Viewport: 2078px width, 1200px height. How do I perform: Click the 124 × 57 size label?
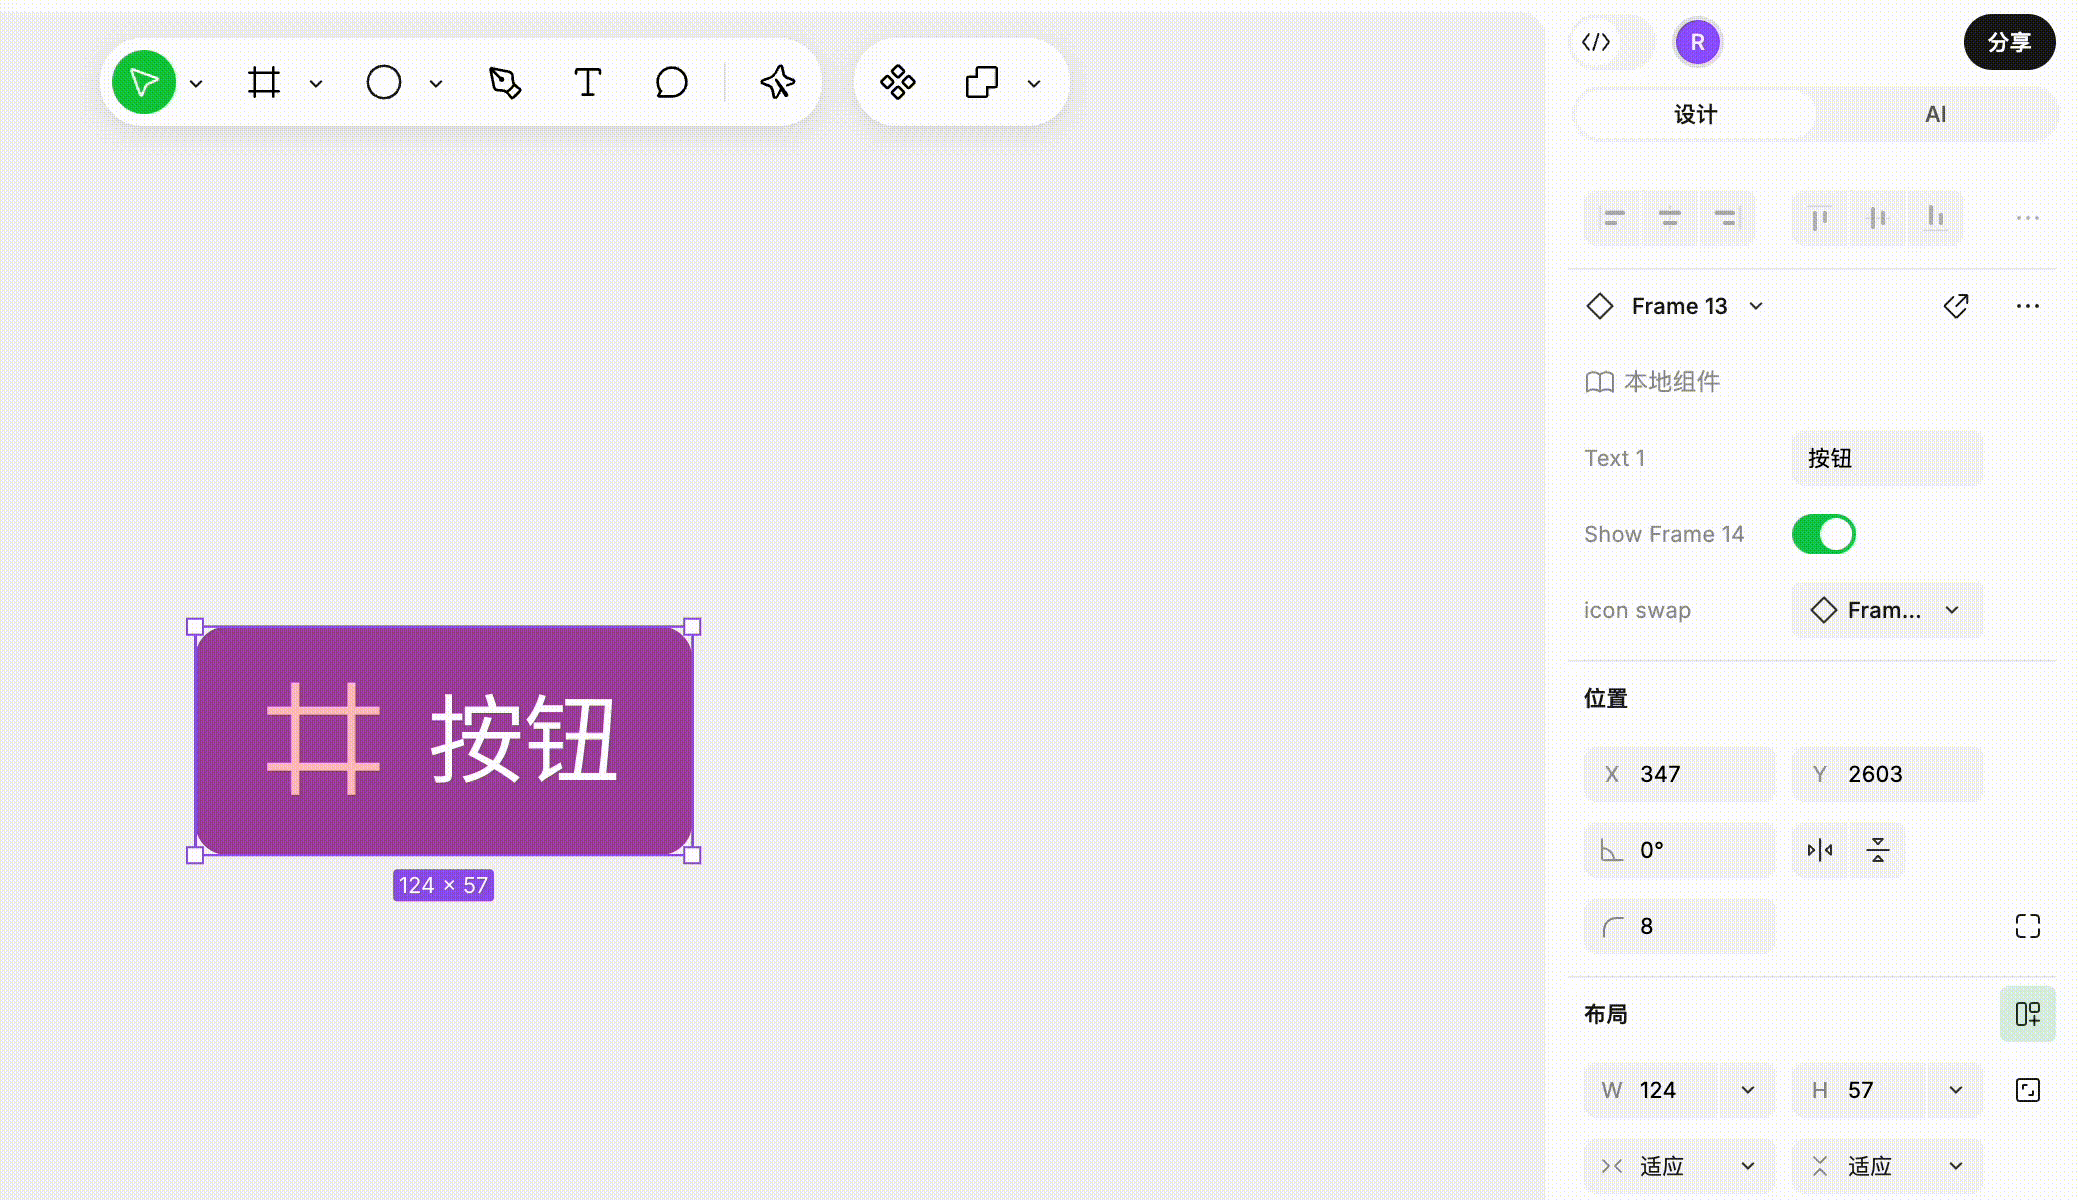point(443,885)
